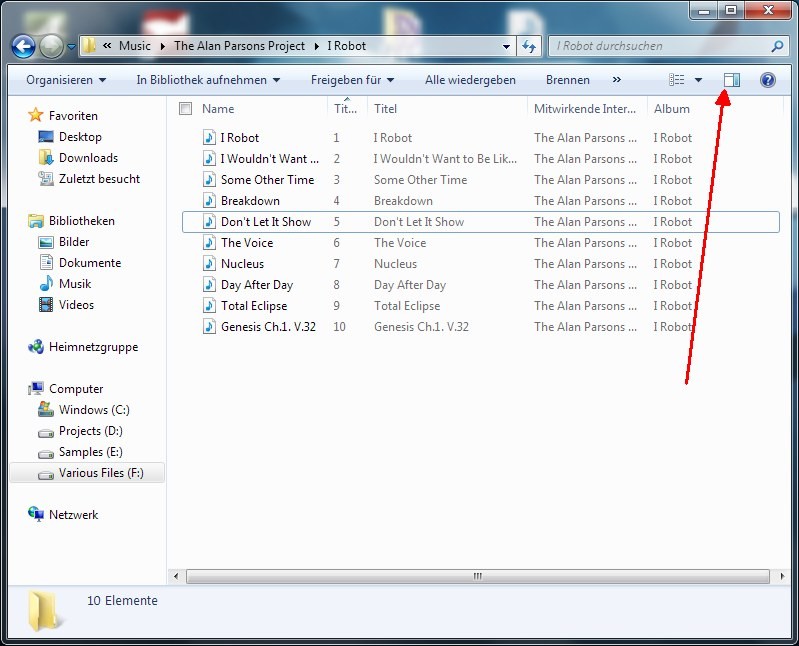
Task: Select file 'I Wouldn't Want ...'
Action: [270, 158]
